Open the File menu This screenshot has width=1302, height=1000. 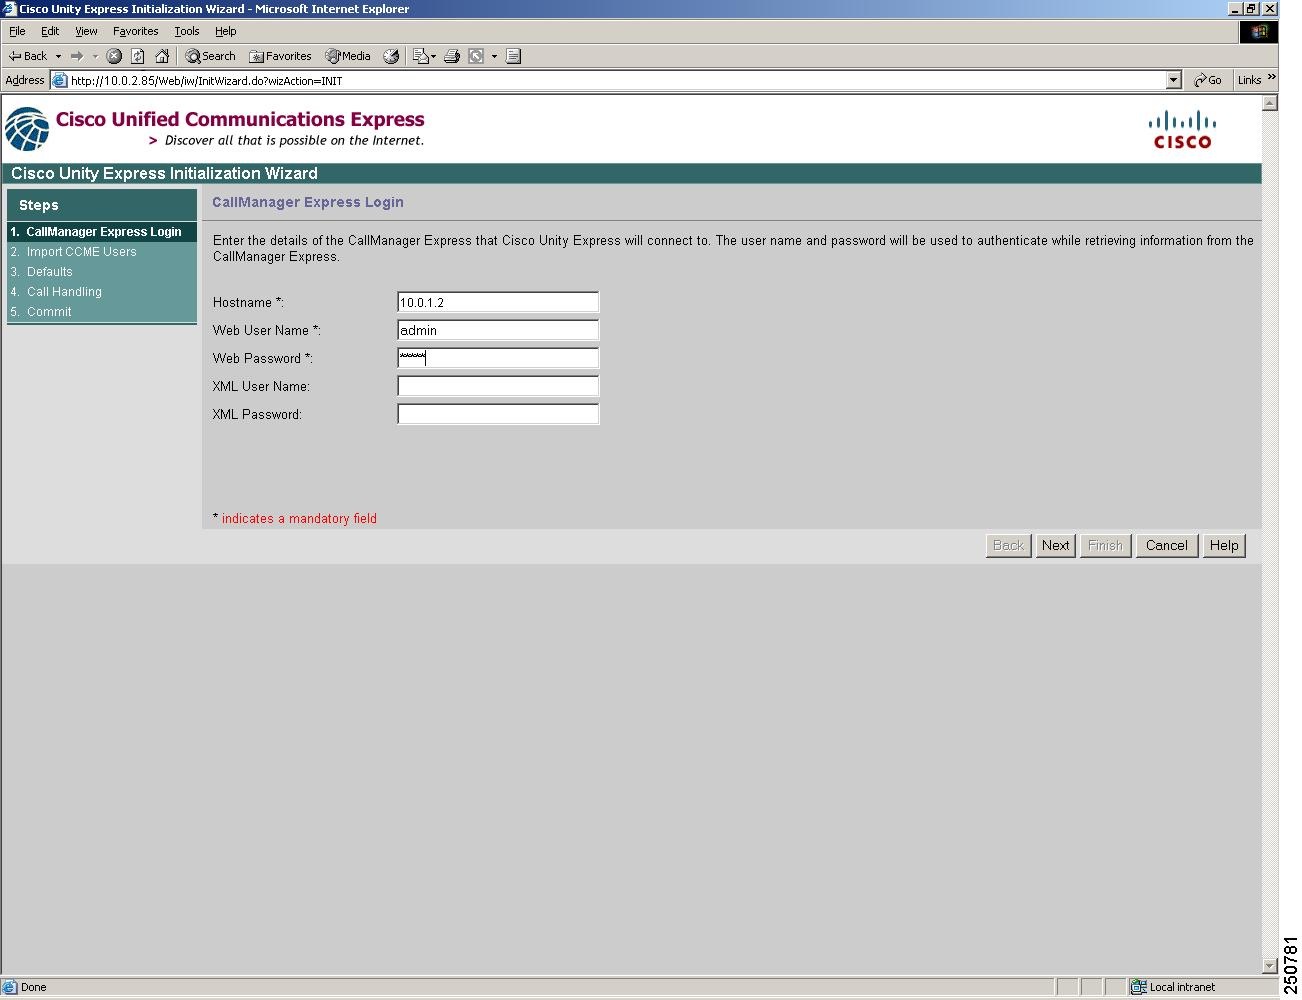pos(17,31)
